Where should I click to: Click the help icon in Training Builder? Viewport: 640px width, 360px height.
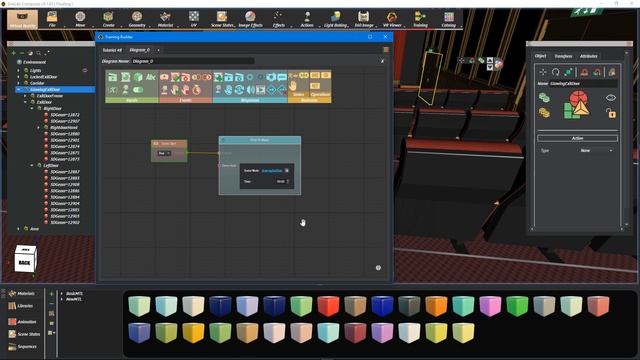point(378,268)
